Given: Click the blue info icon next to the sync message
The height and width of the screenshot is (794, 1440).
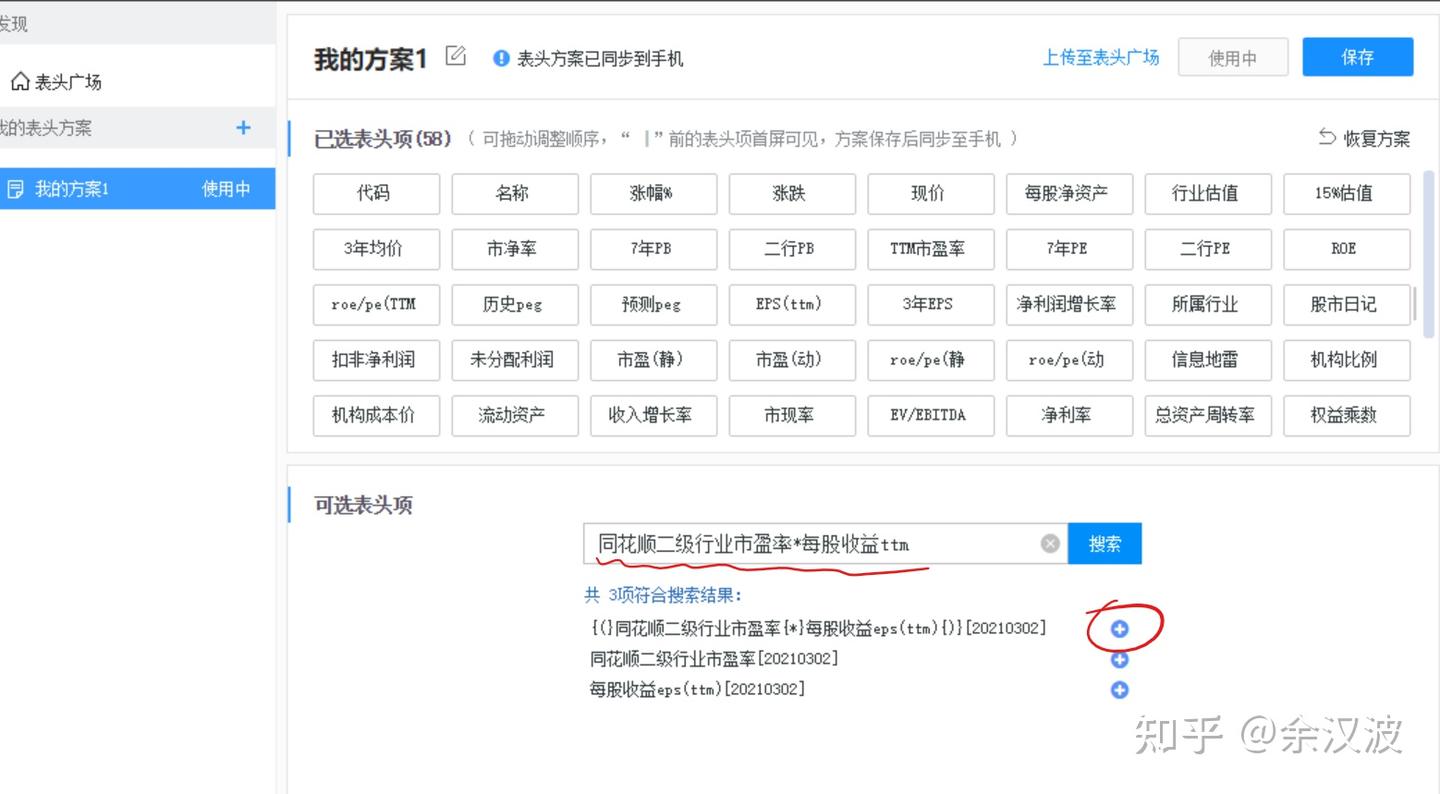Looking at the screenshot, I should [x=500, y=58].
